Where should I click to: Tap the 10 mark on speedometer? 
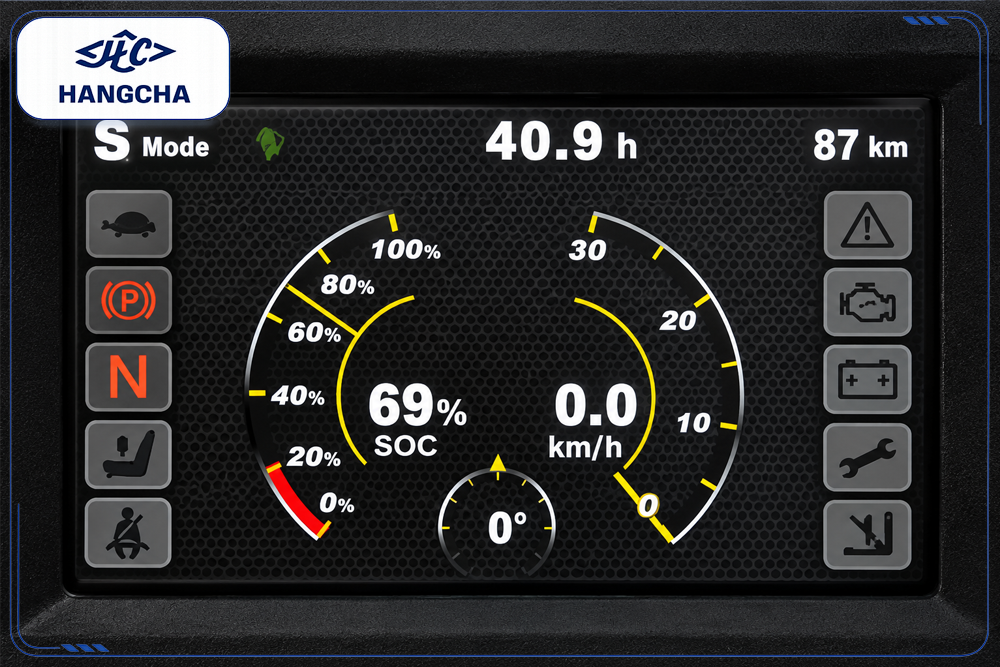point(693,423)
